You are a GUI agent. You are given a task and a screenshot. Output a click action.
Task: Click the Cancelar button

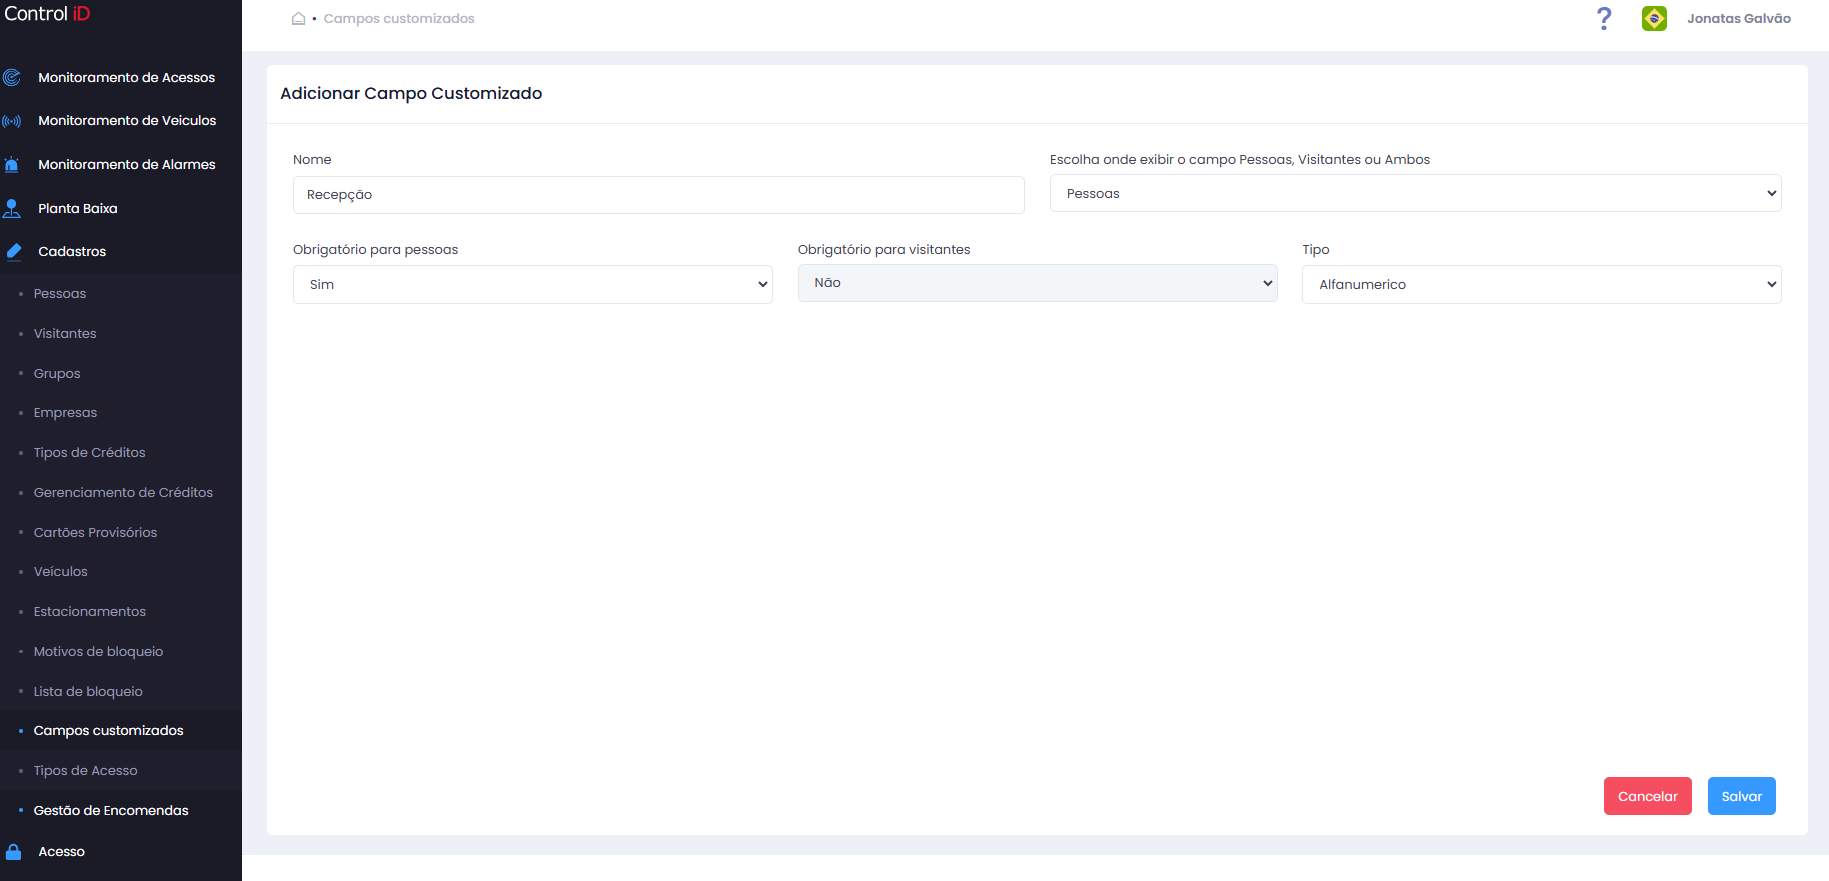pyautogui.click(x=1647, y=796)
